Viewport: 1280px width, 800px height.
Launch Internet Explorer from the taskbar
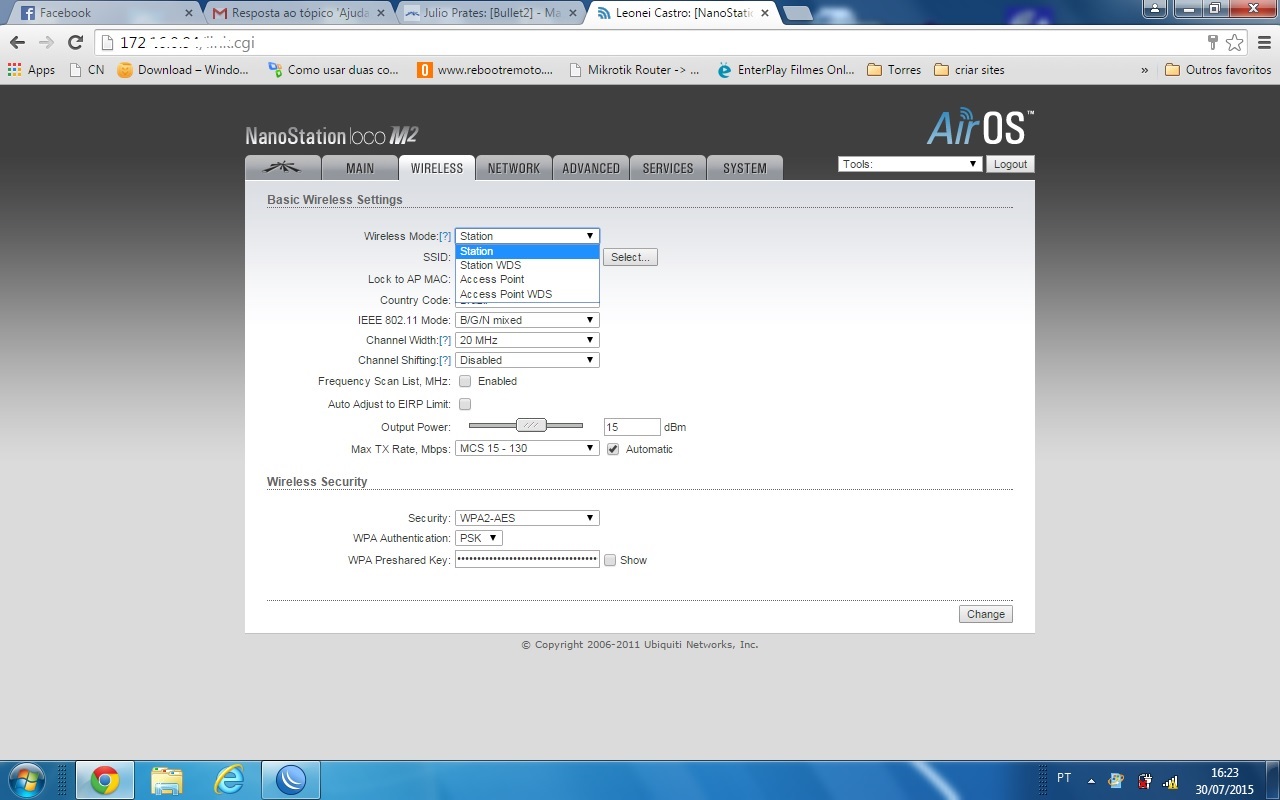point(229,780)
